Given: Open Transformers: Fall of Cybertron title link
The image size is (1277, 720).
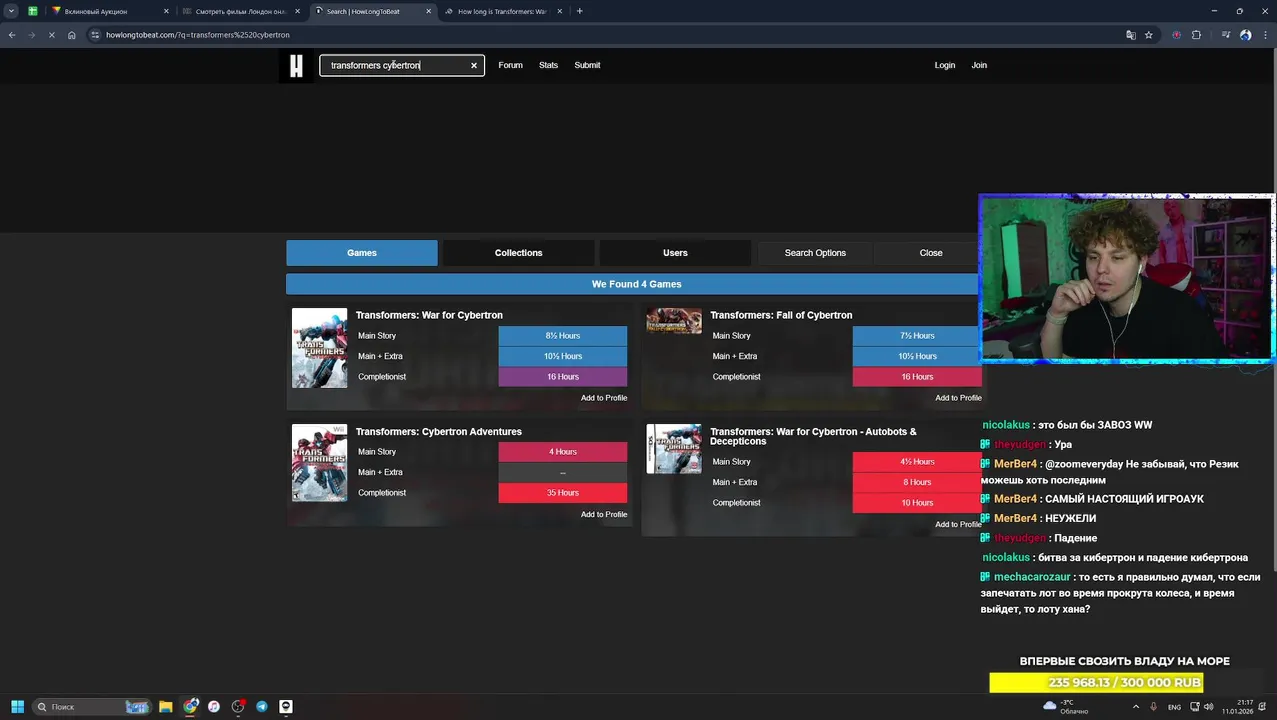Looking at the screenshot, I should [781, 315].
